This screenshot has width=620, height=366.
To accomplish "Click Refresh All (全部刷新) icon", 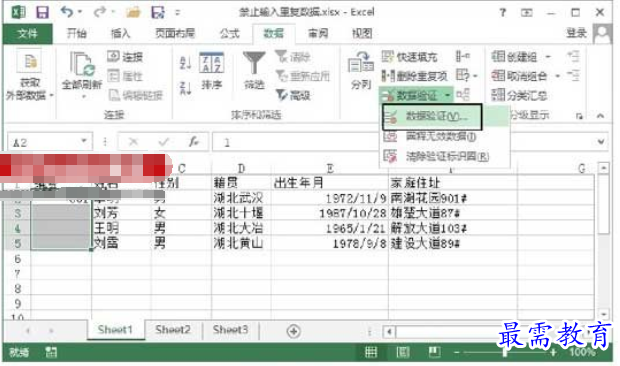I will (x=82, y=65).
